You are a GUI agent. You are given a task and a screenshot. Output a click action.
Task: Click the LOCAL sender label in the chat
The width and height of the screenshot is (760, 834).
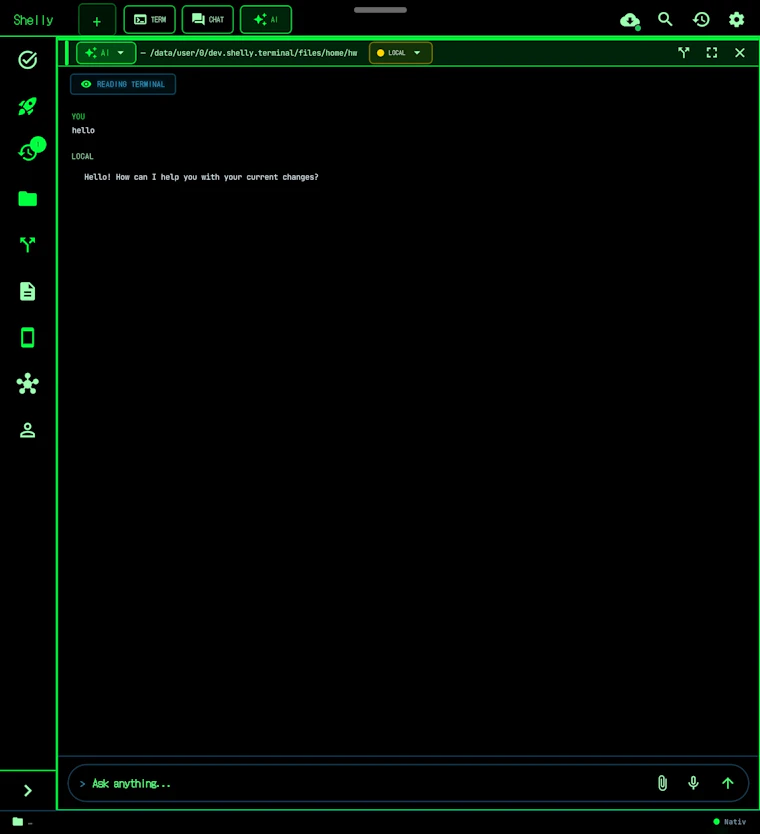tap(82, 156)
